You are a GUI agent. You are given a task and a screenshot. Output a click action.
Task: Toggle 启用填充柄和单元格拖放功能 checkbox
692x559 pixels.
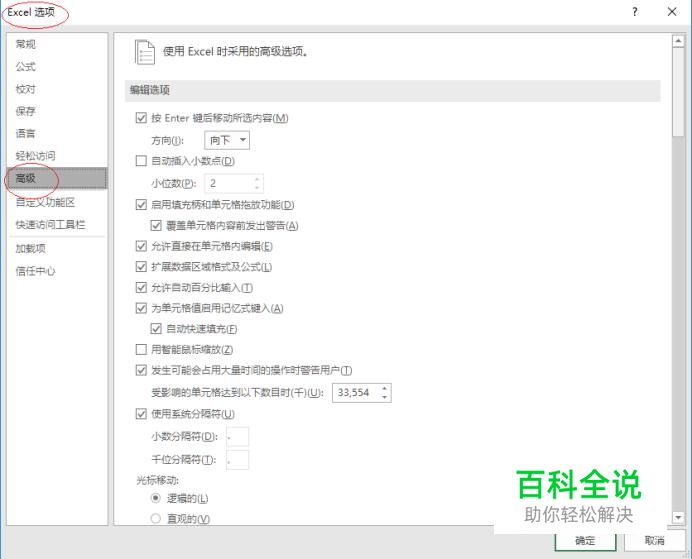coord(141,205)
